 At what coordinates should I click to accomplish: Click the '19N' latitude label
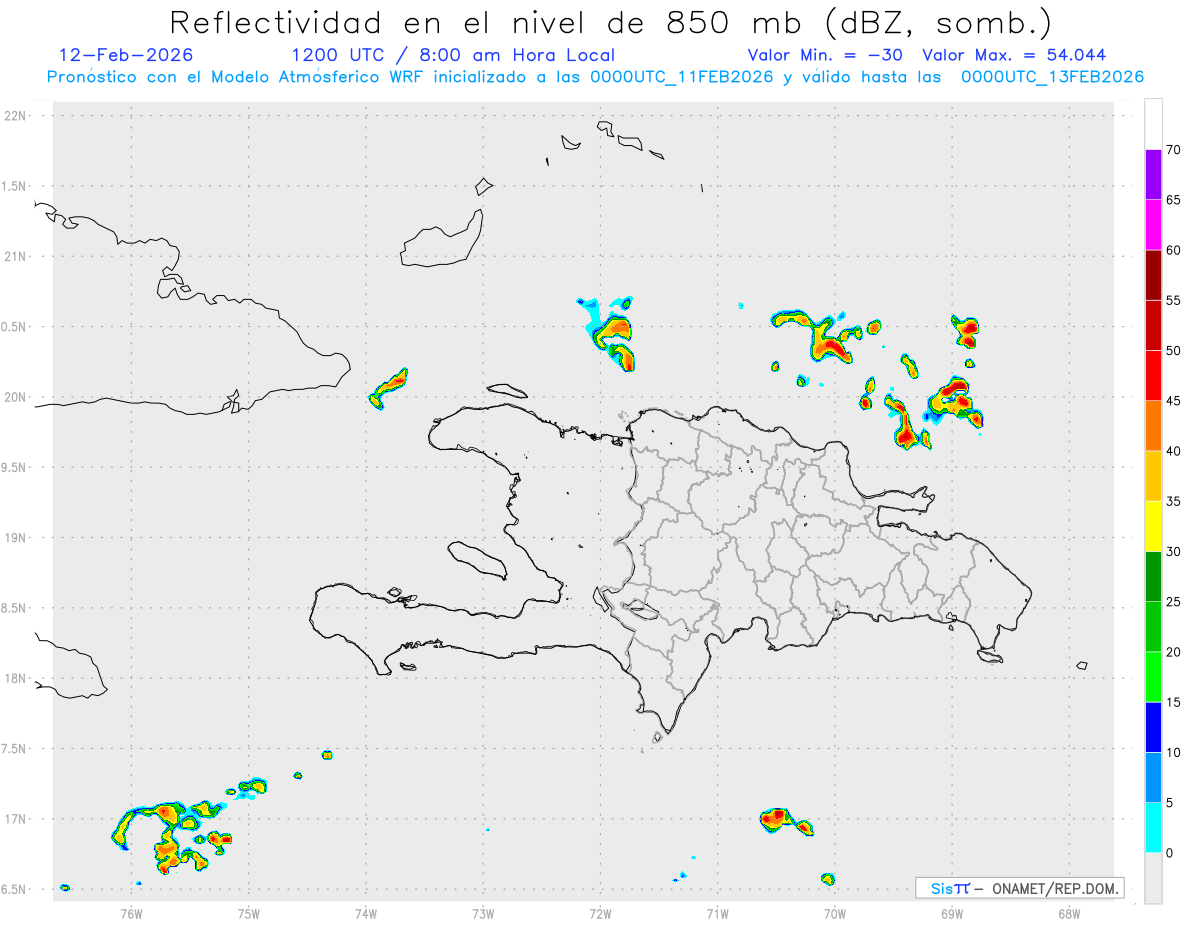pyautogui.click(x=17, y=538)
